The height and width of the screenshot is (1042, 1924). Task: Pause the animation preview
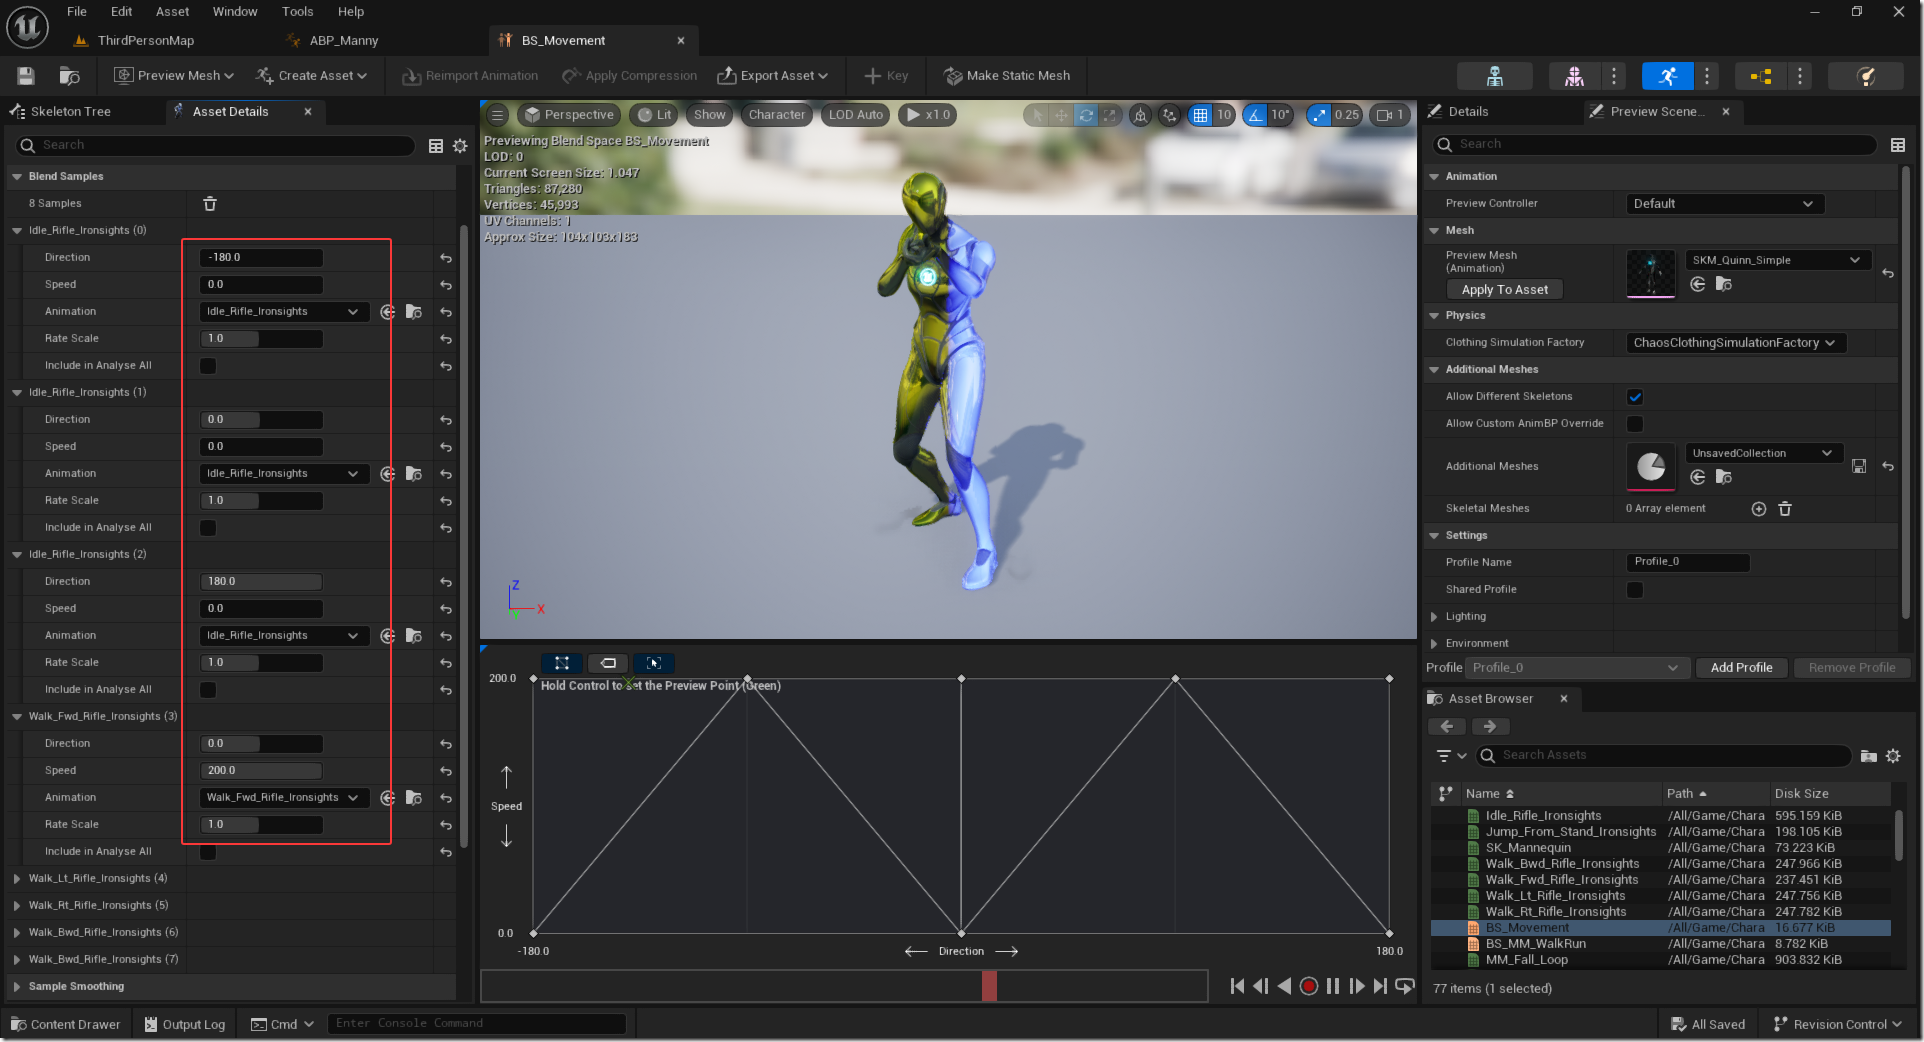[1332, 986]
